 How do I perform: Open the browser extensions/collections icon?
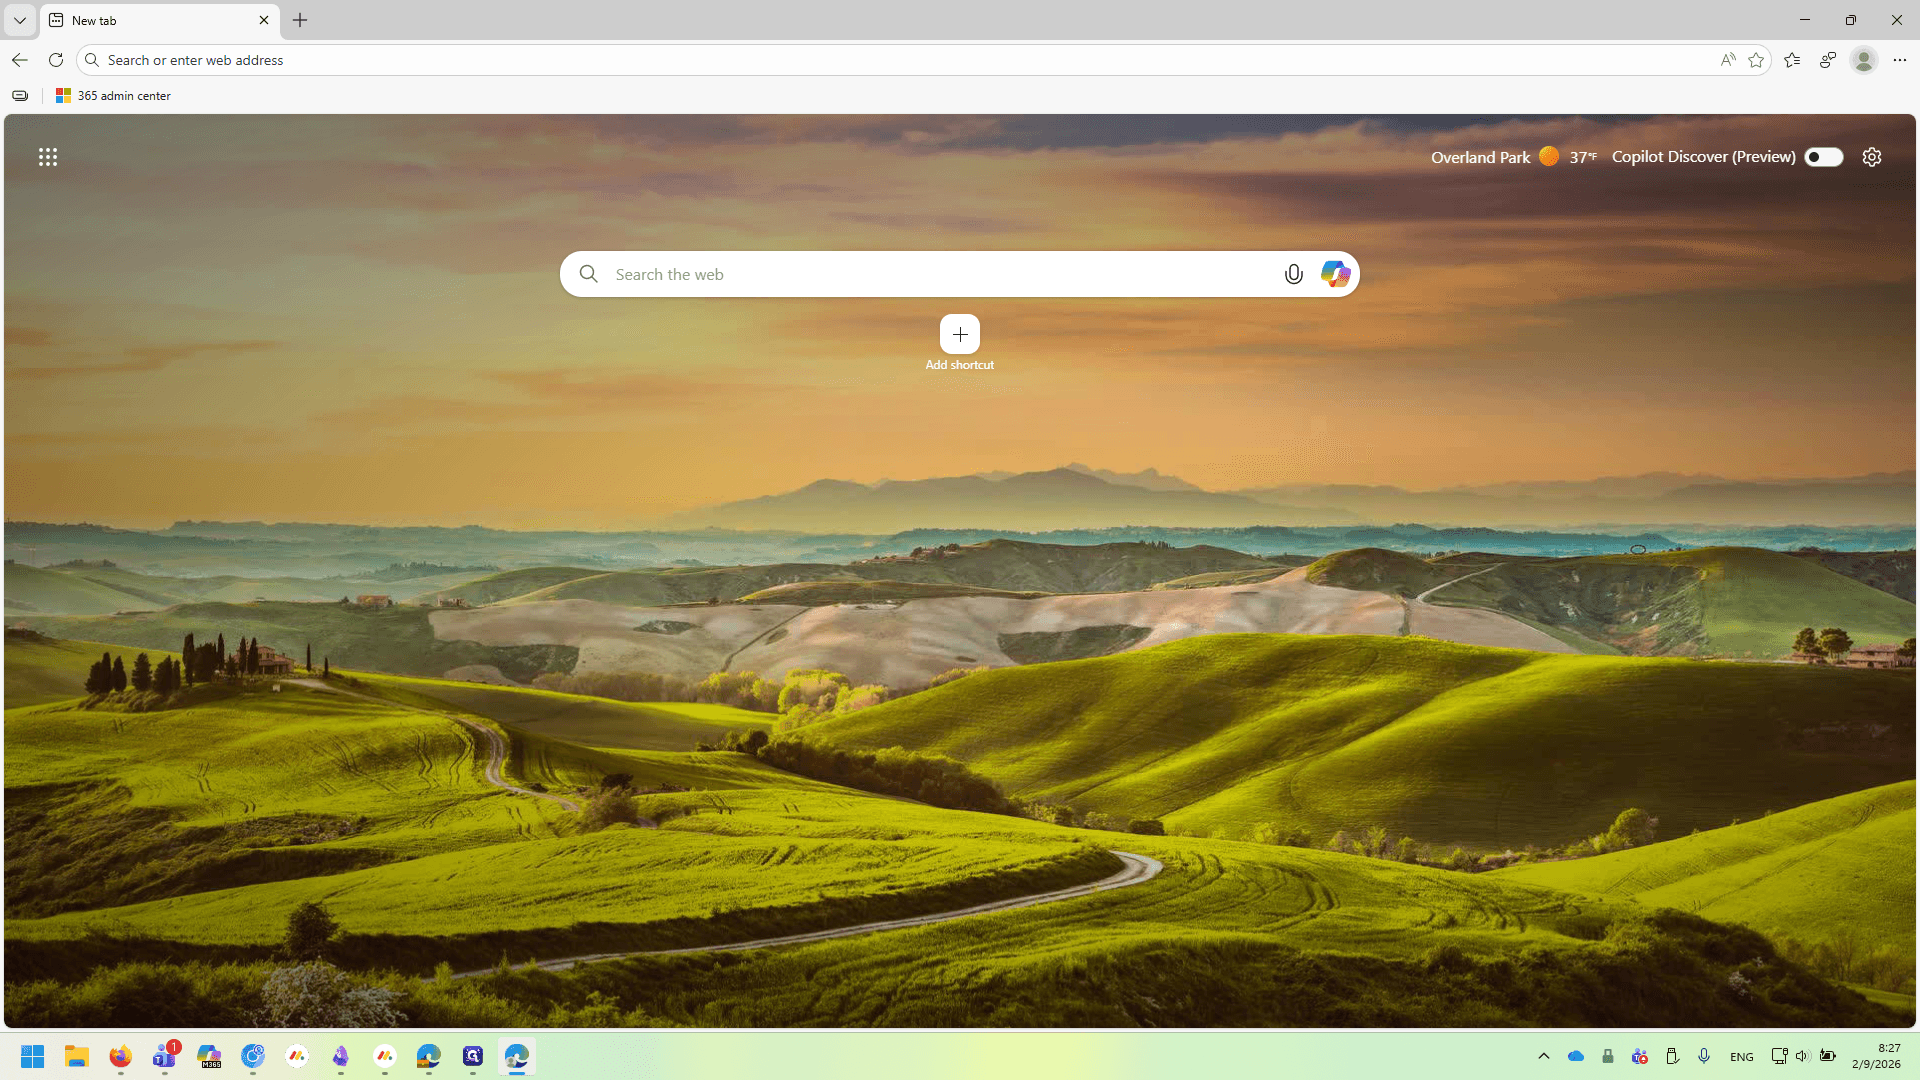click(x=1828, y=60)
